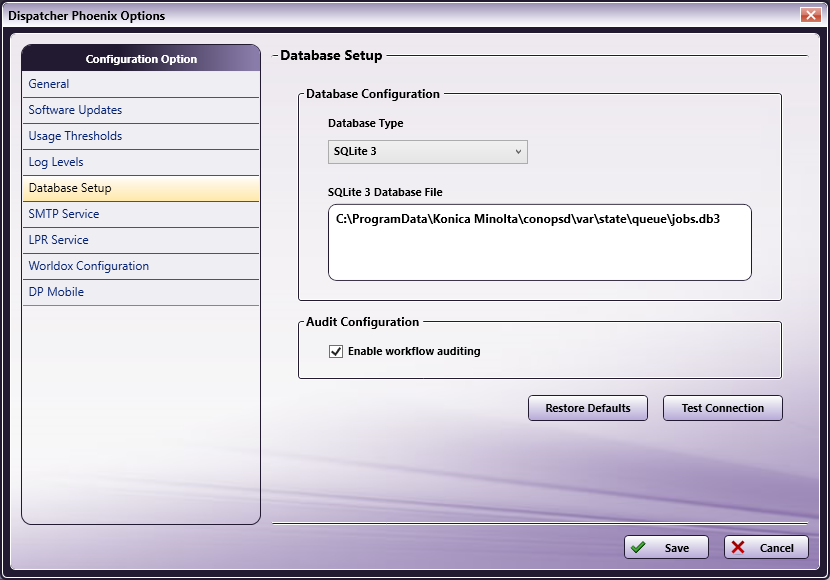Viewport: 830px width, 580px height.
Task: Open SMTP Service settings
Action: (141, 214)
